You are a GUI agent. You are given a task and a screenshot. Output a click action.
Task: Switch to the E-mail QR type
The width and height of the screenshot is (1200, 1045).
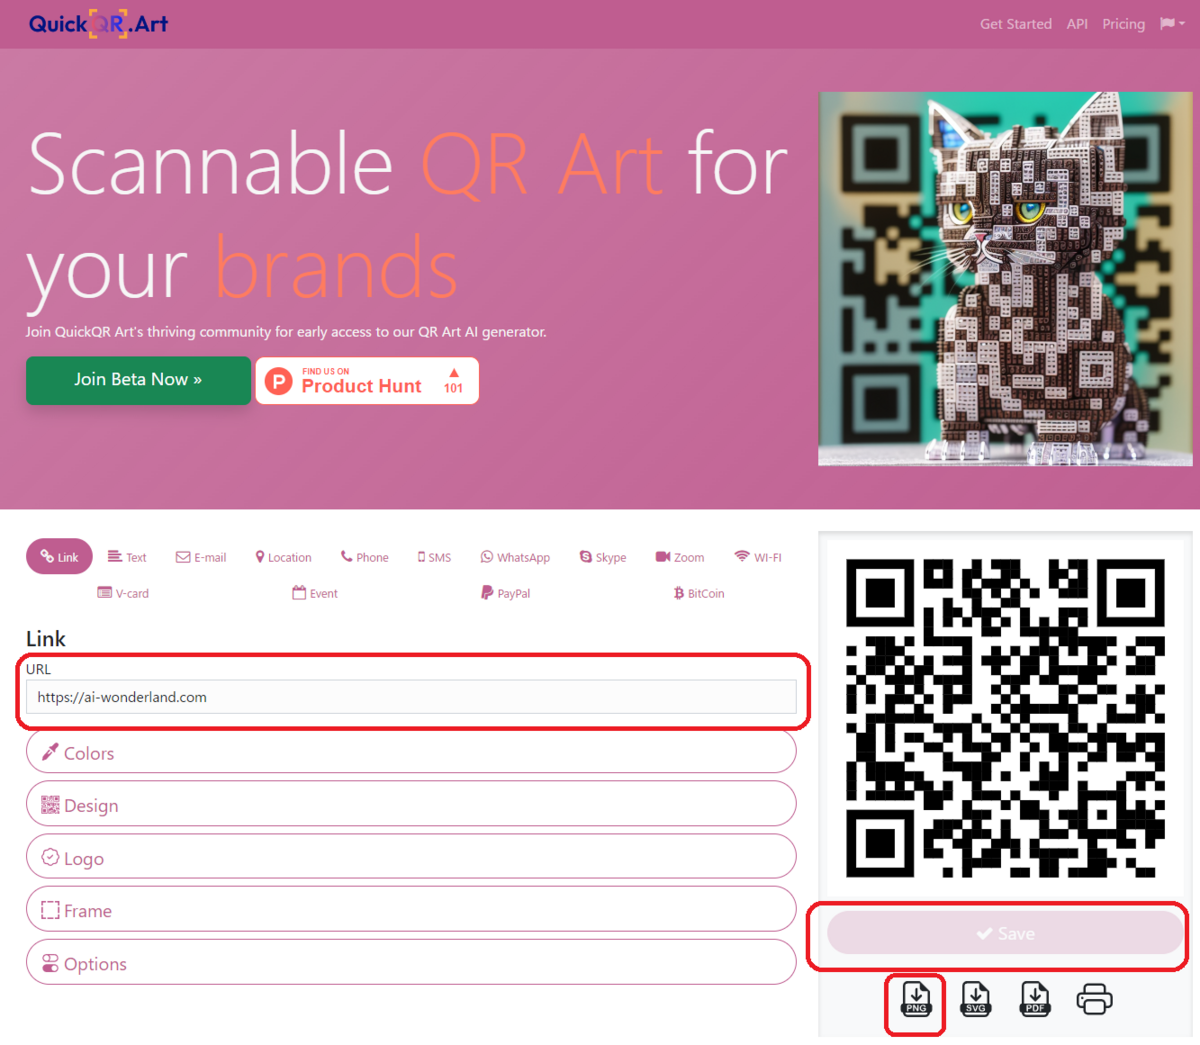pyautogui.click(x=201, y=557)
